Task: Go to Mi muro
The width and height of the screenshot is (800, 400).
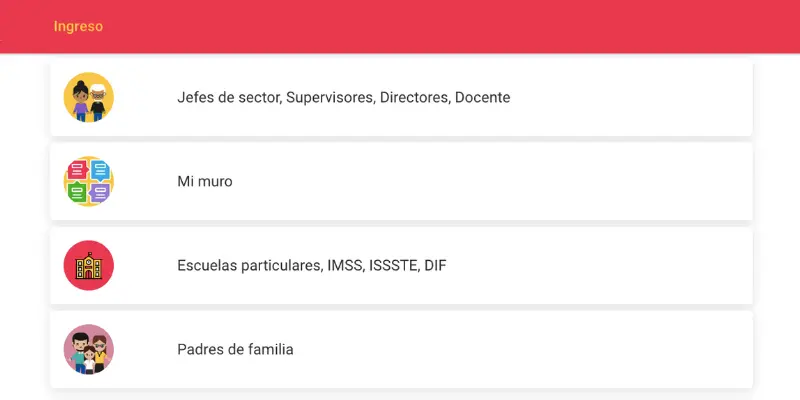Action: click(x=205, y=182)
